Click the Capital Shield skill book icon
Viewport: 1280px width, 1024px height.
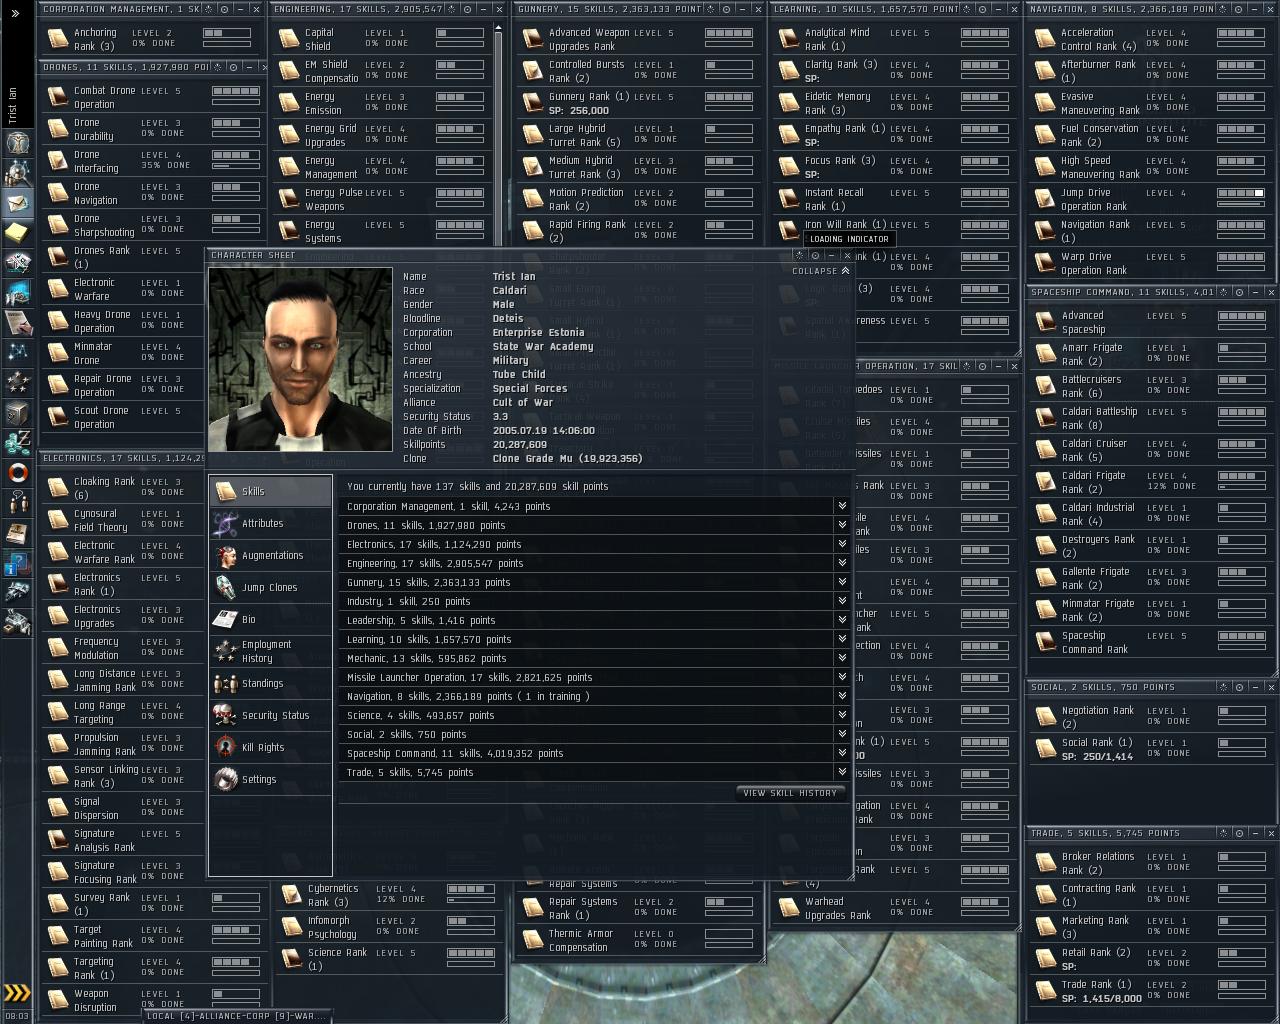290,39
